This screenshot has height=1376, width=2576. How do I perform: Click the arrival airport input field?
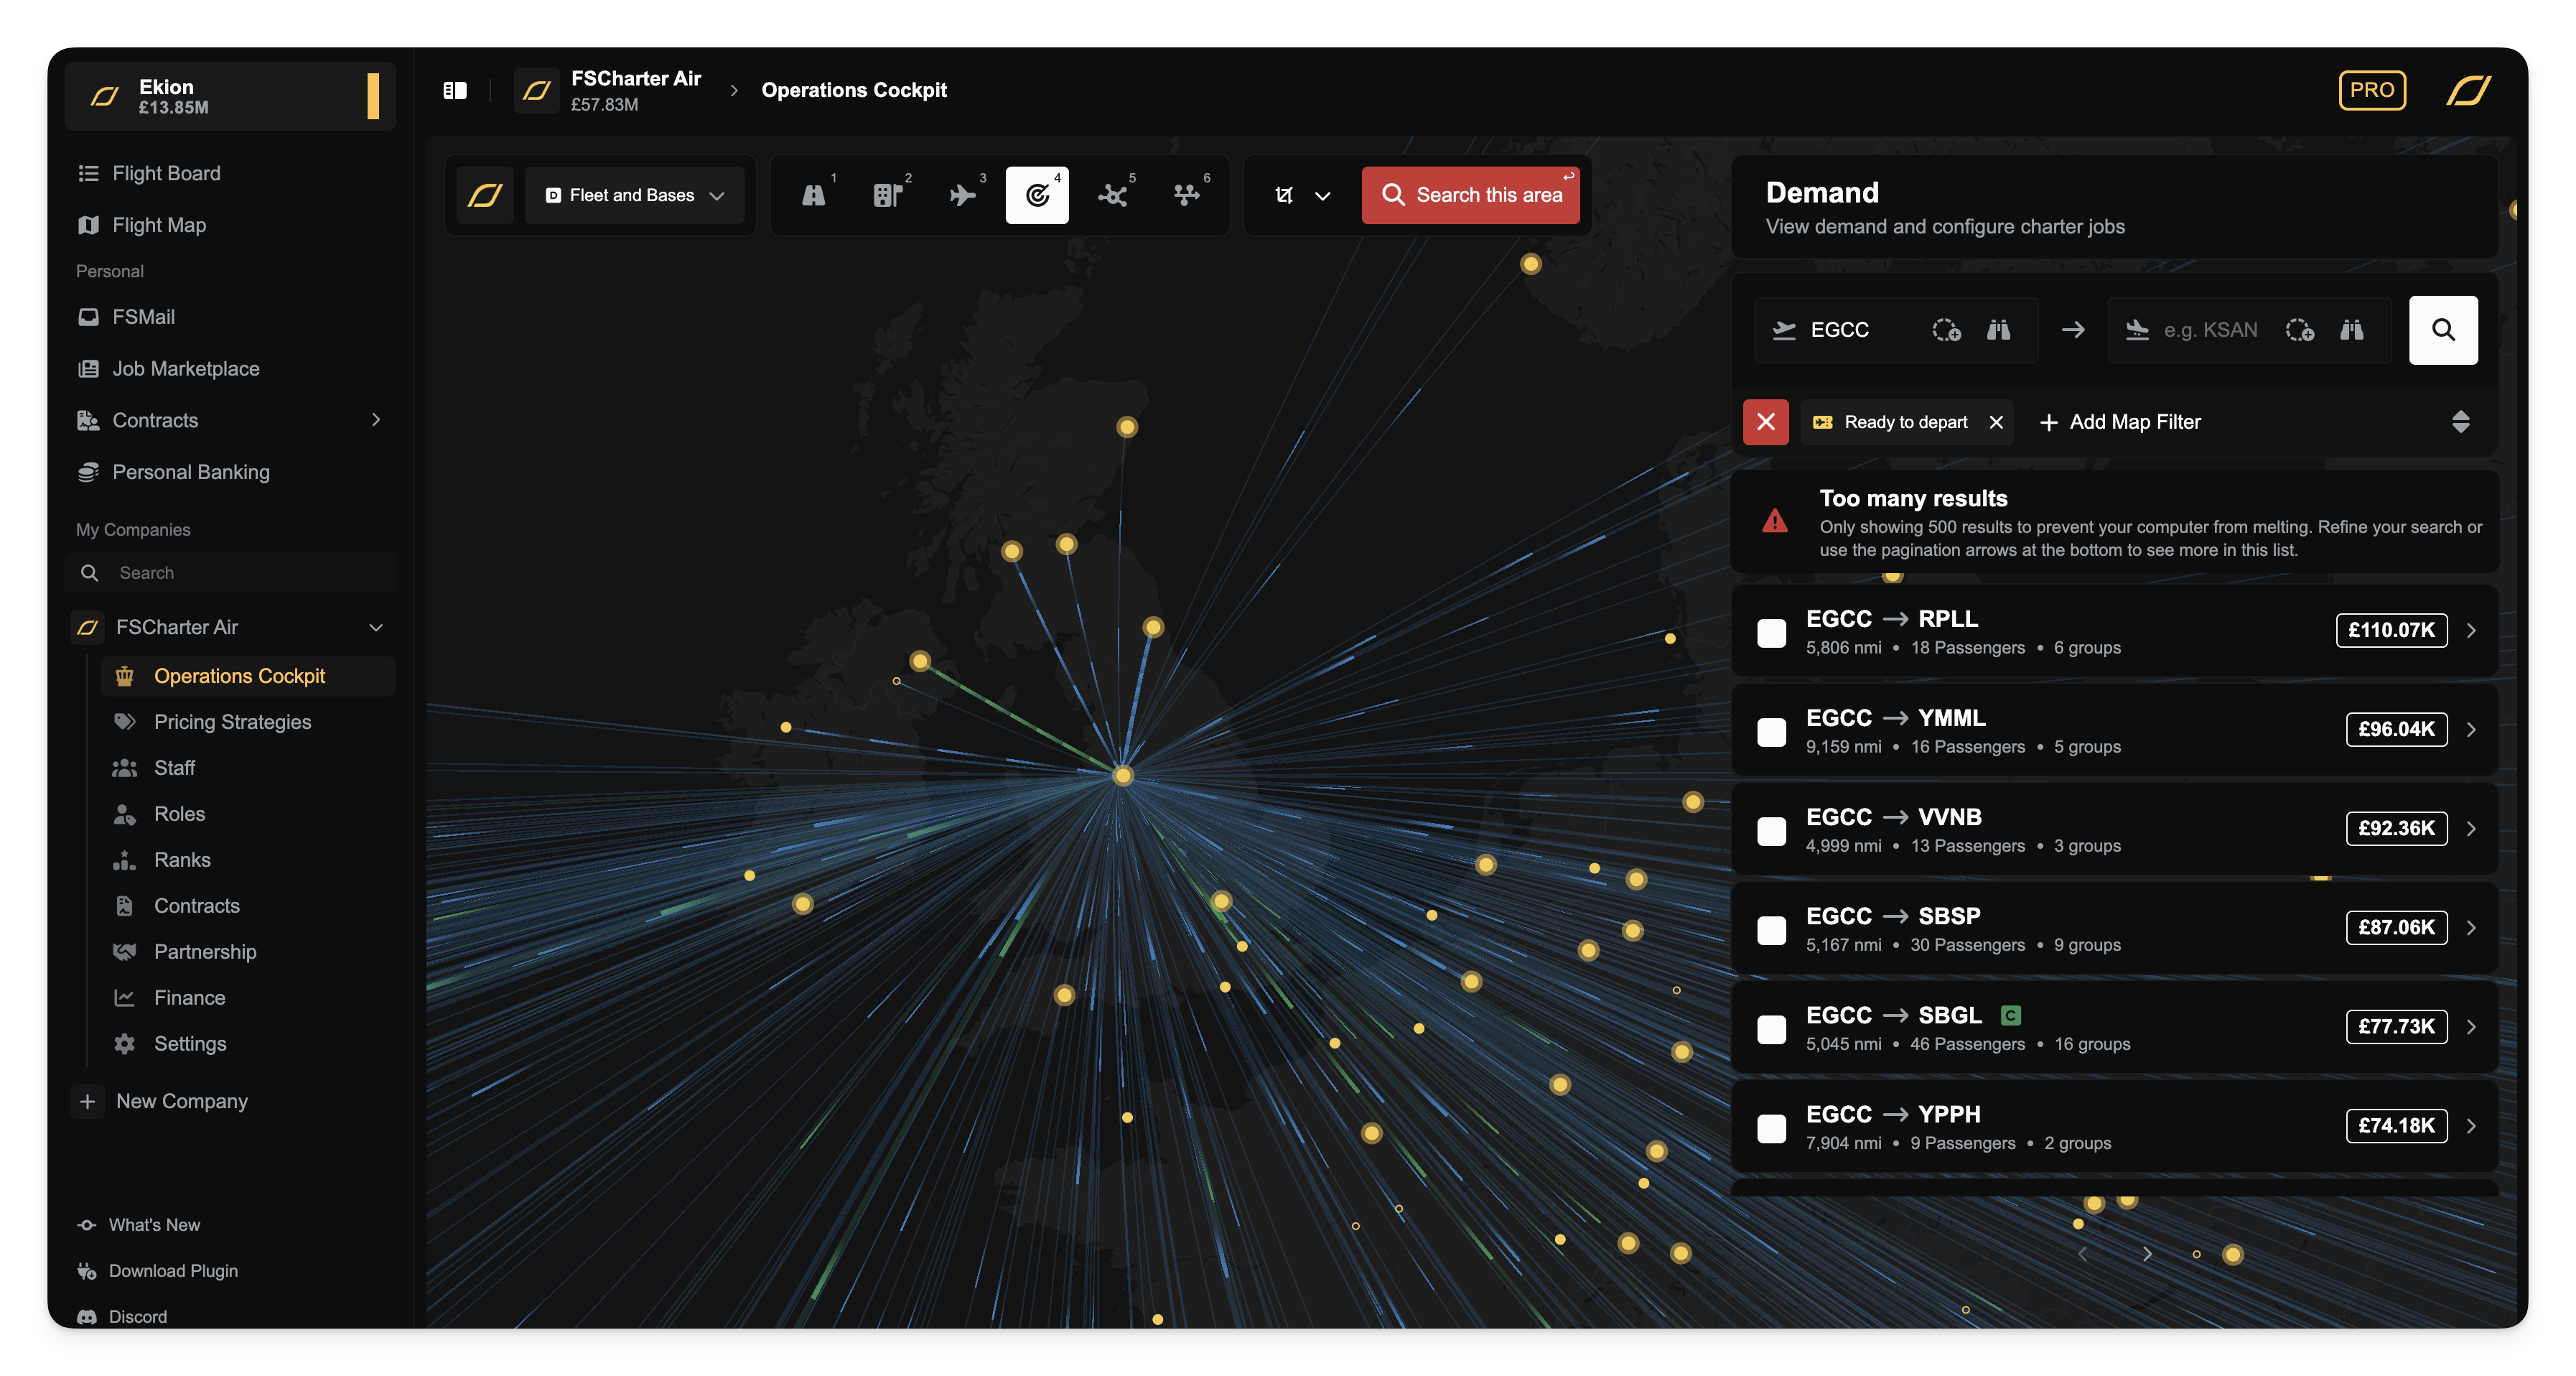tap(2209, 330)
